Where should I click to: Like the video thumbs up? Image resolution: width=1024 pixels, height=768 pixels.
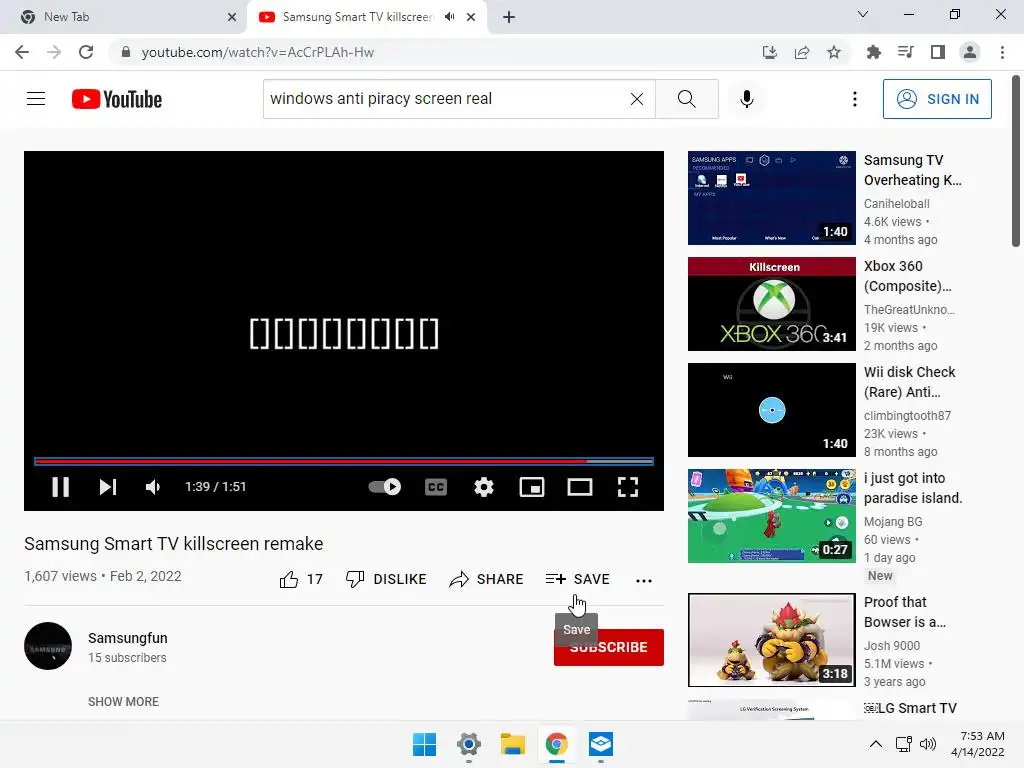click(301, 579)
